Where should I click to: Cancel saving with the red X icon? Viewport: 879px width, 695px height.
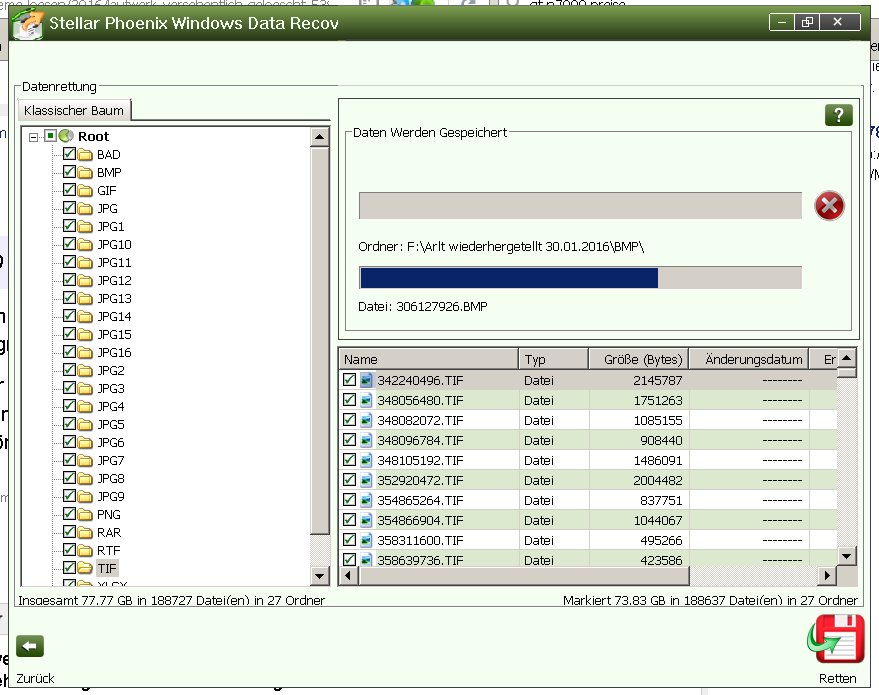(829, 206)
